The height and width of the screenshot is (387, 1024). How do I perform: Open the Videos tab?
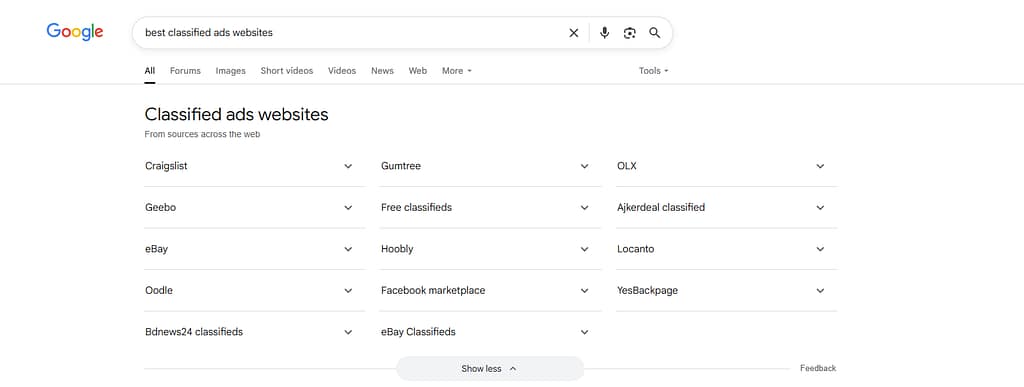coord(342,70)
